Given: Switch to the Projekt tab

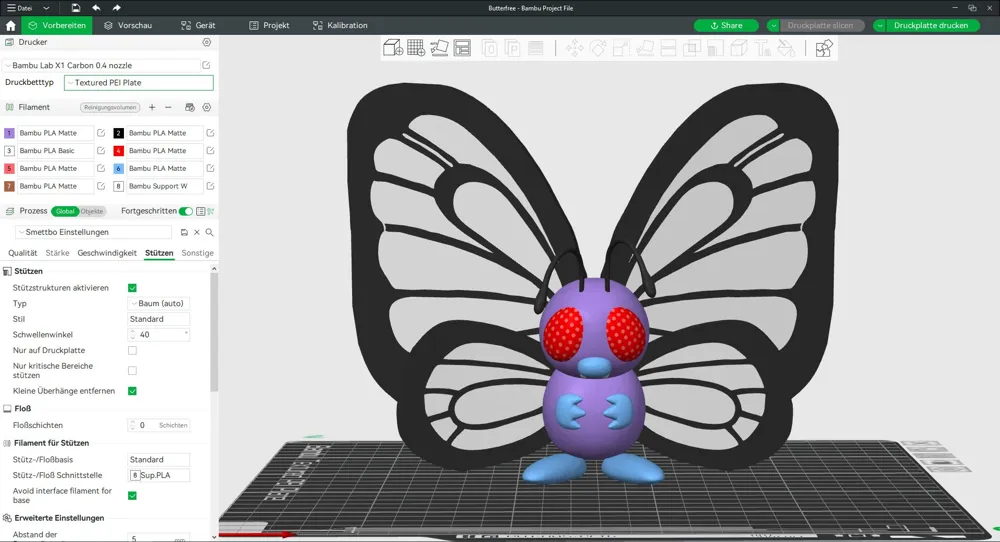Looking at the screenshot, I should tap(269, 26).
